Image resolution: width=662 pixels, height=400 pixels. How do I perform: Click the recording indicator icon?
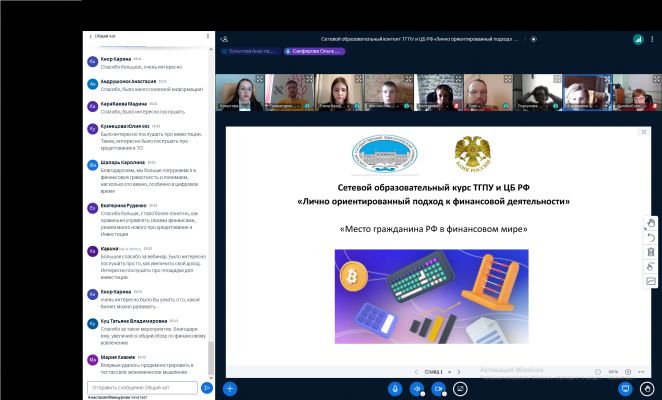click(x=534, y=39)
